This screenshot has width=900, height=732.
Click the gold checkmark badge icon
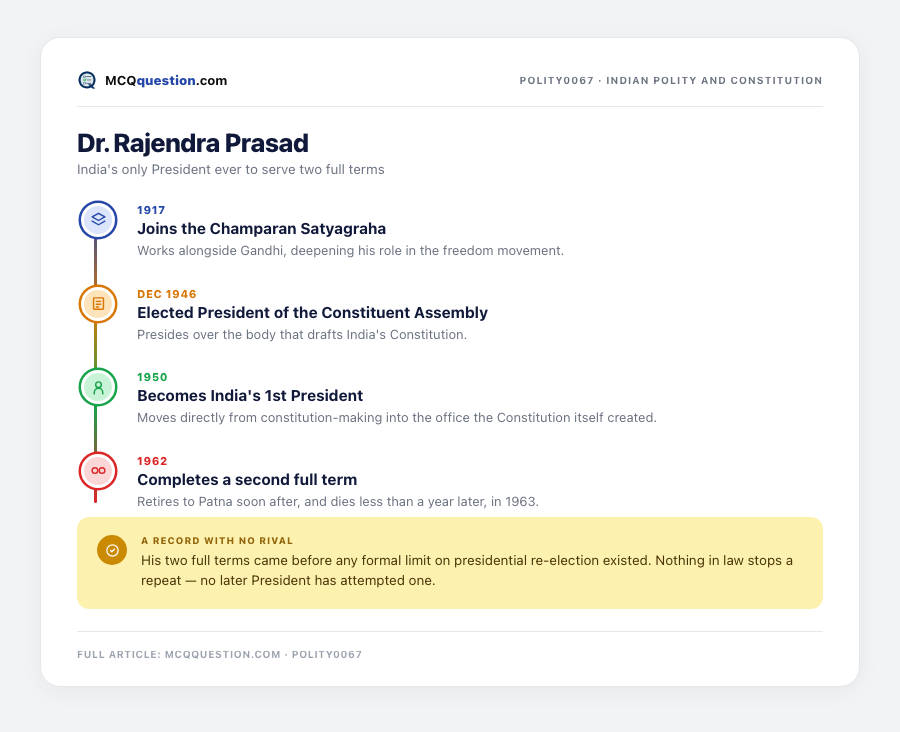point(112,550)
